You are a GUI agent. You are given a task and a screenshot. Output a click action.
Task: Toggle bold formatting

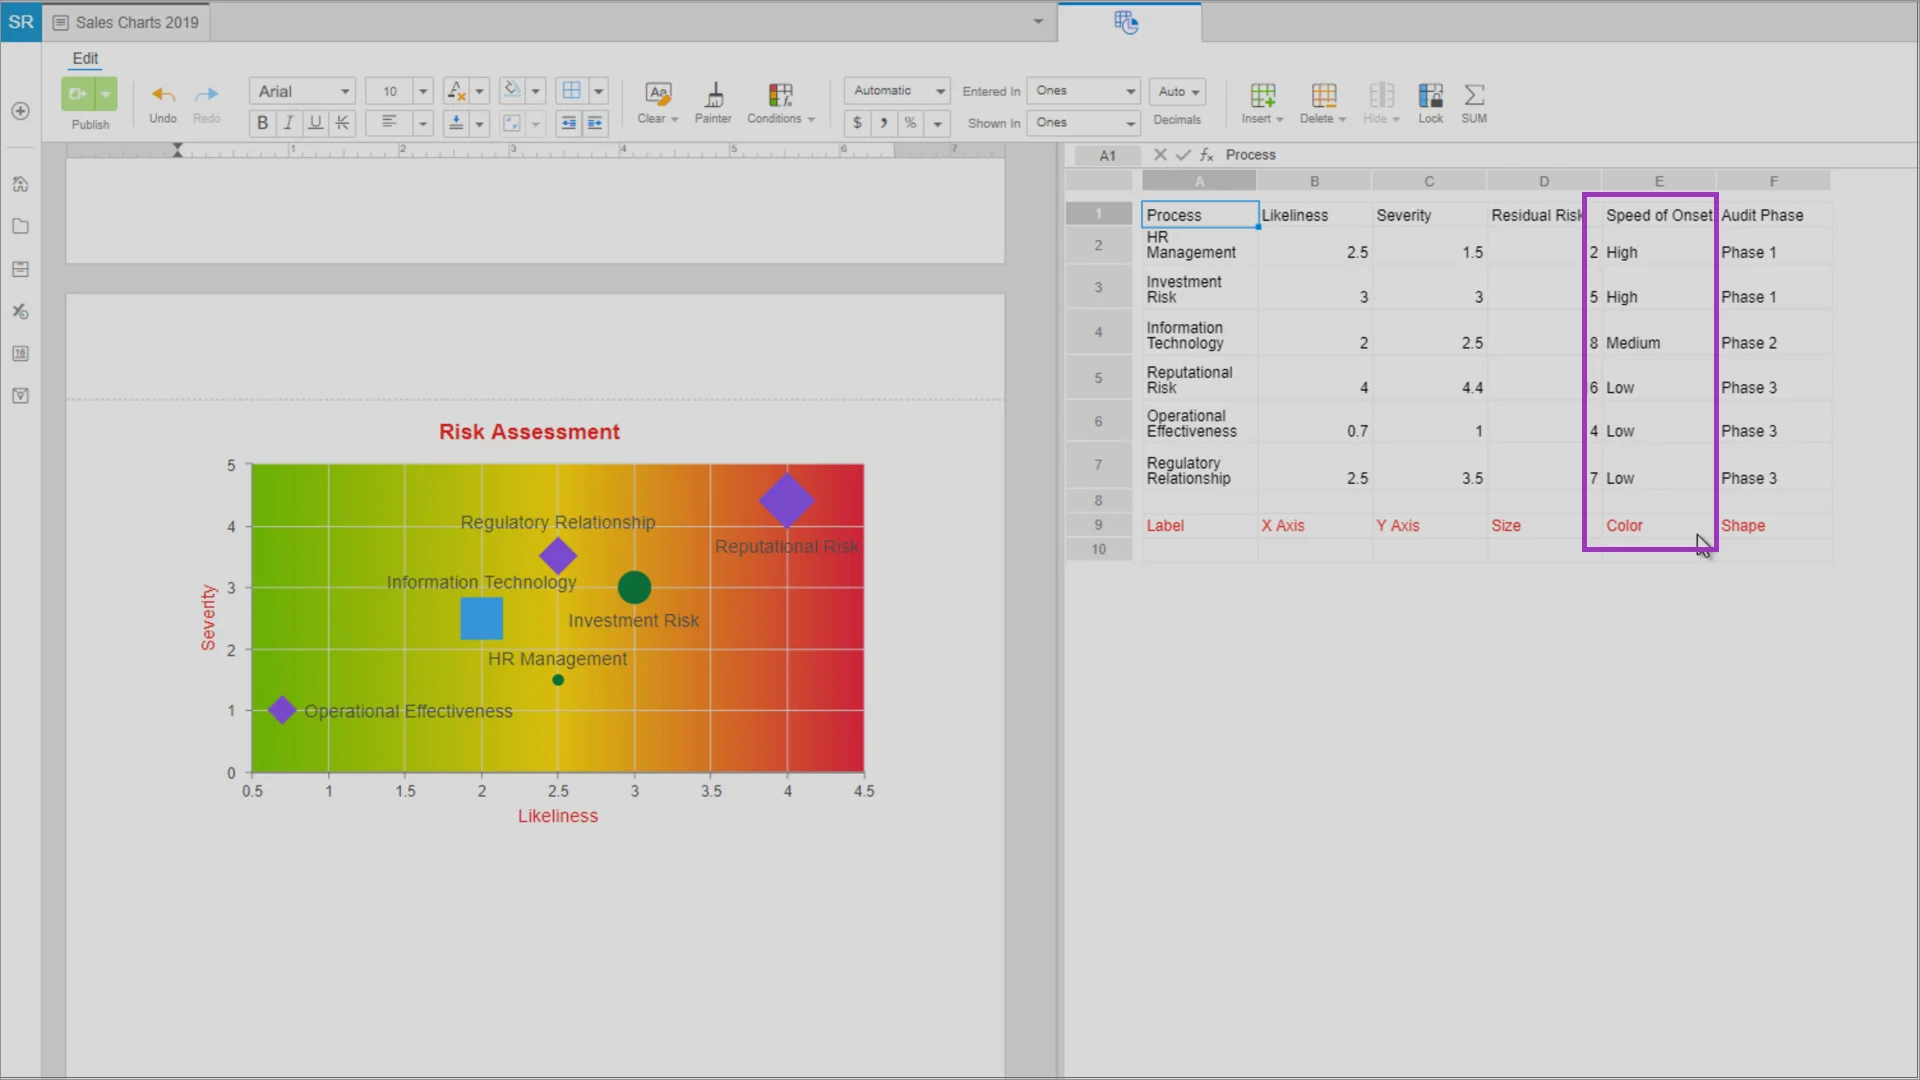click(262, 123)
